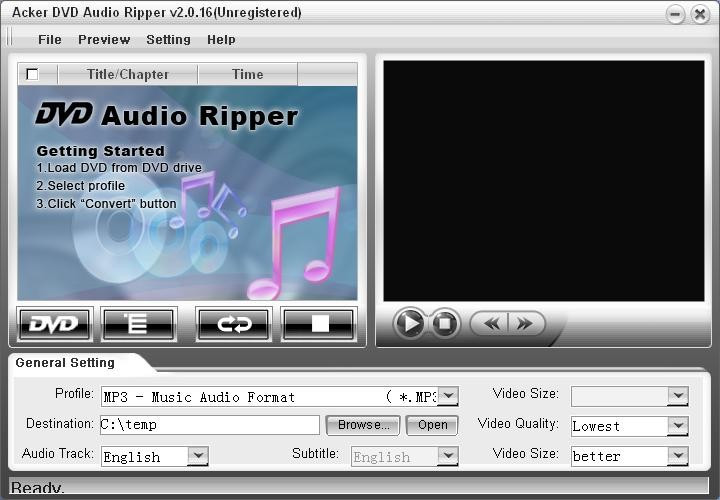Close the Acker DVD Audio Ripper window

click(700, 14)
